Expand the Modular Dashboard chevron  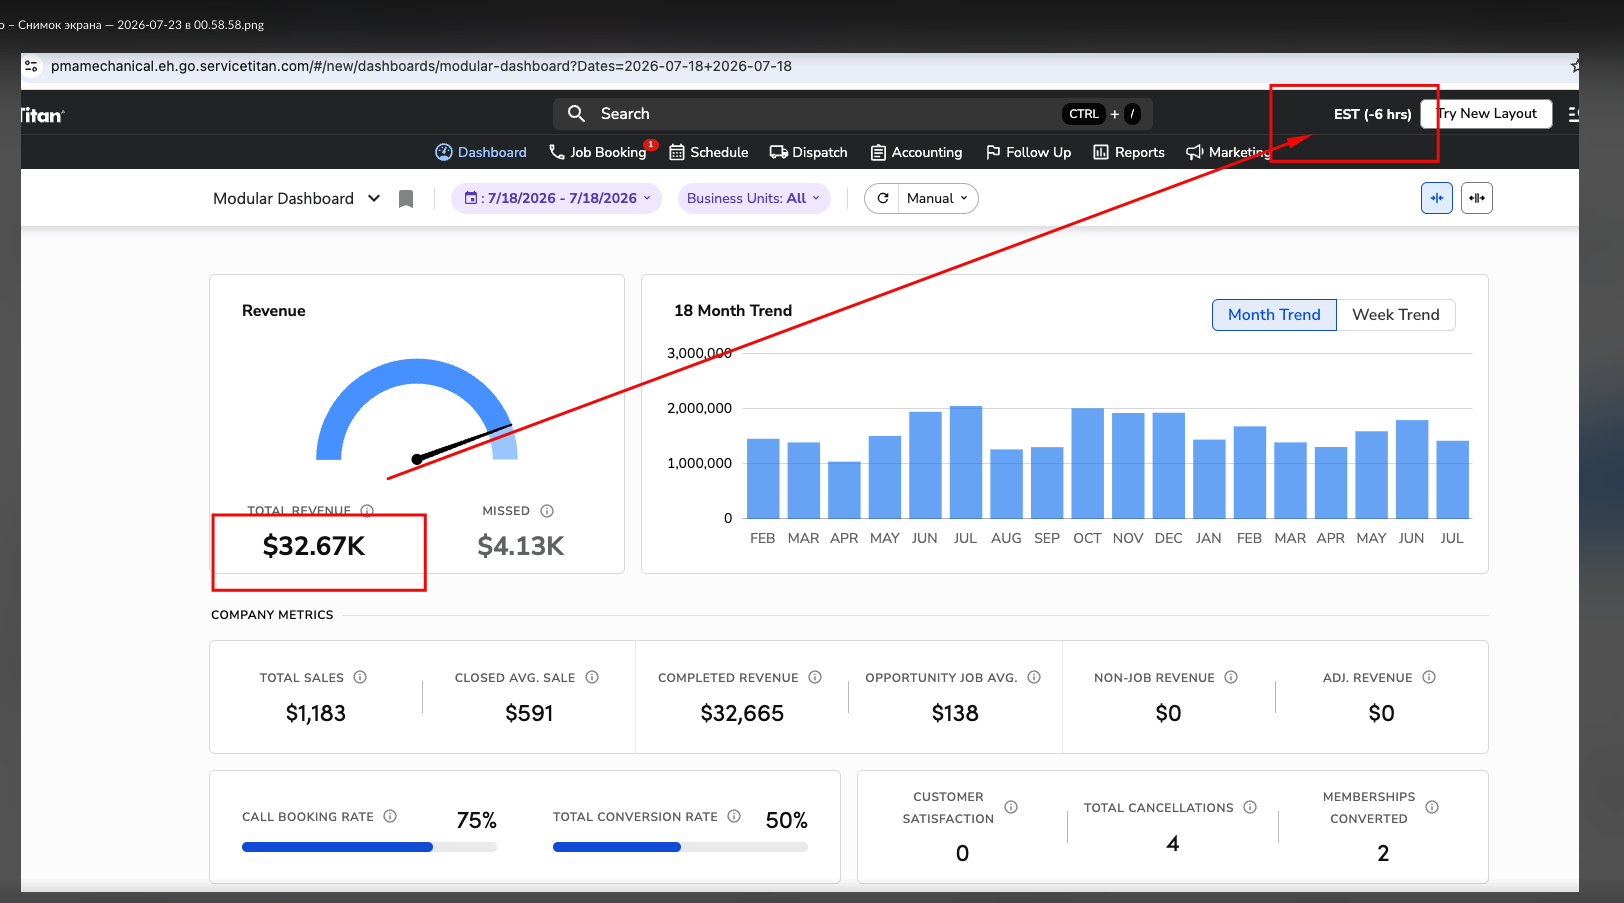tap(374, 198)
